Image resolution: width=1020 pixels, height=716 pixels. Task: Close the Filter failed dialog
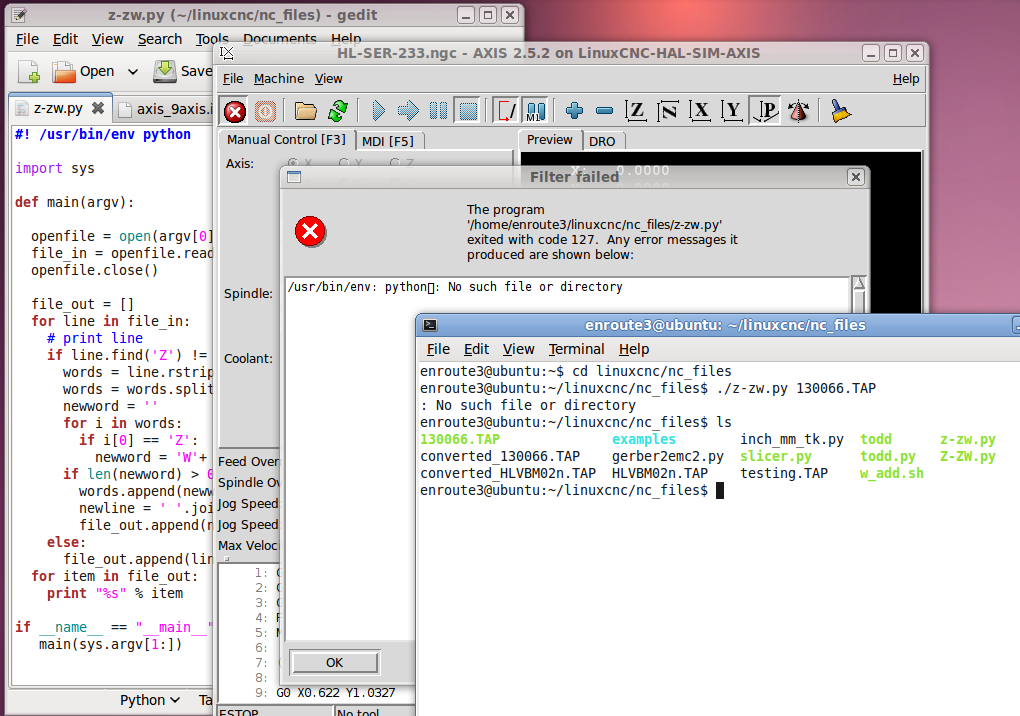click(x=856, y=177)
